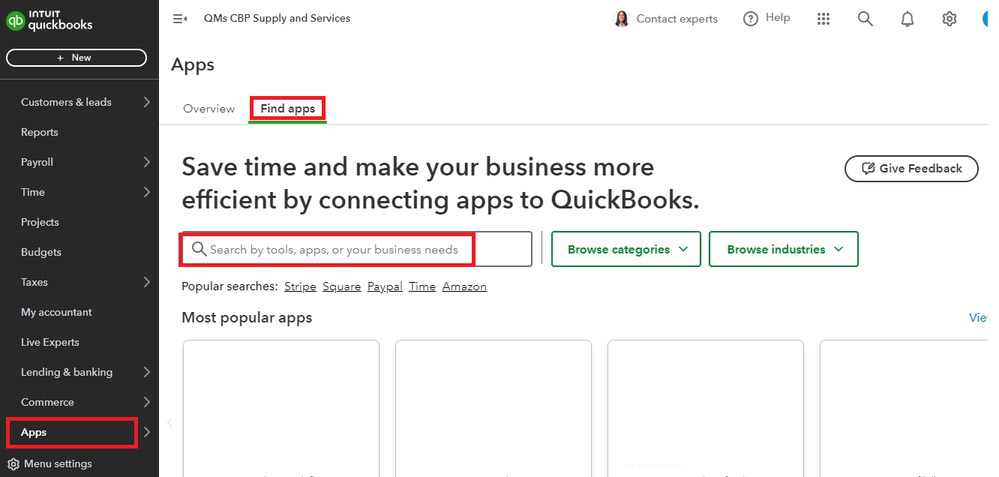This screenshot has height=477, width=999.
Task: Switch to the Overview tab
Action: pyautogui.click(x=209, y=109)
